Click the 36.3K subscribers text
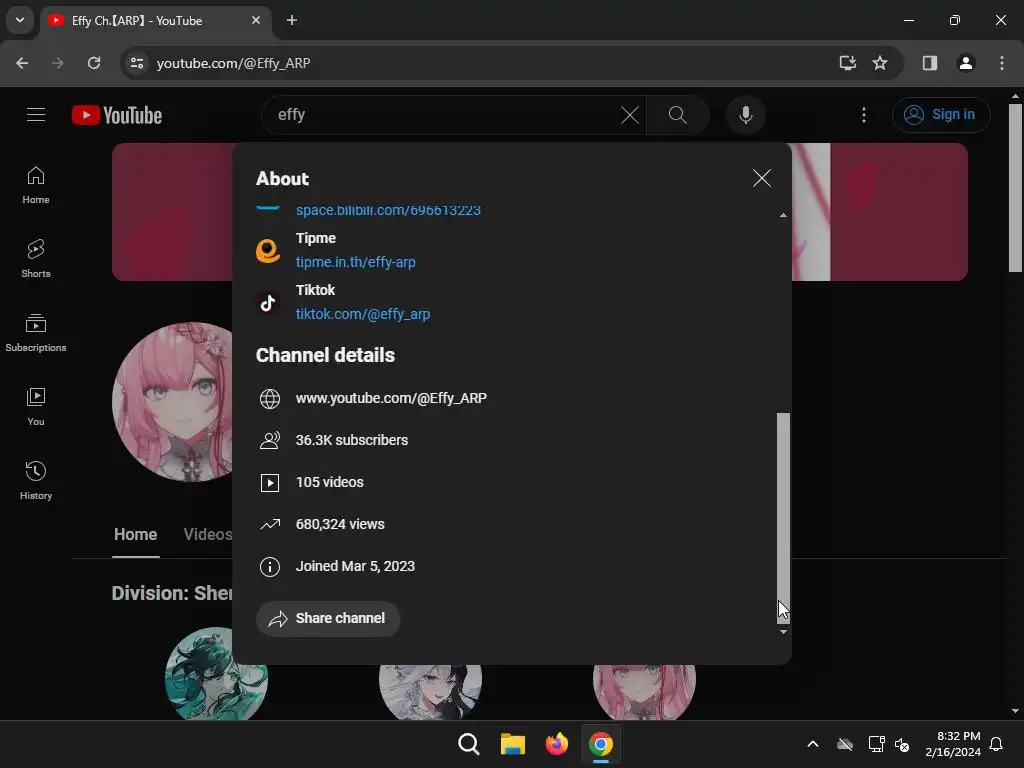The image size is (1024, 768). (351, 440)
